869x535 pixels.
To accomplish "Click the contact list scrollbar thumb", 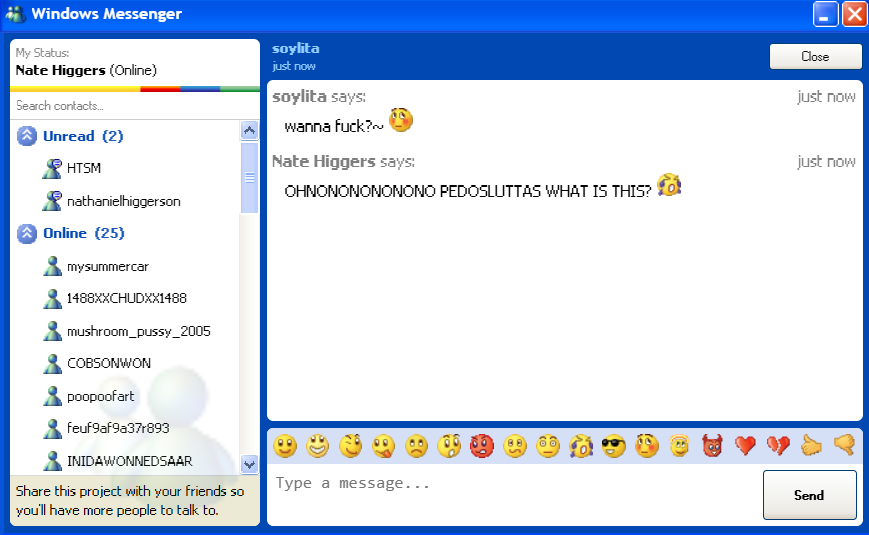I will pos(249,177).
